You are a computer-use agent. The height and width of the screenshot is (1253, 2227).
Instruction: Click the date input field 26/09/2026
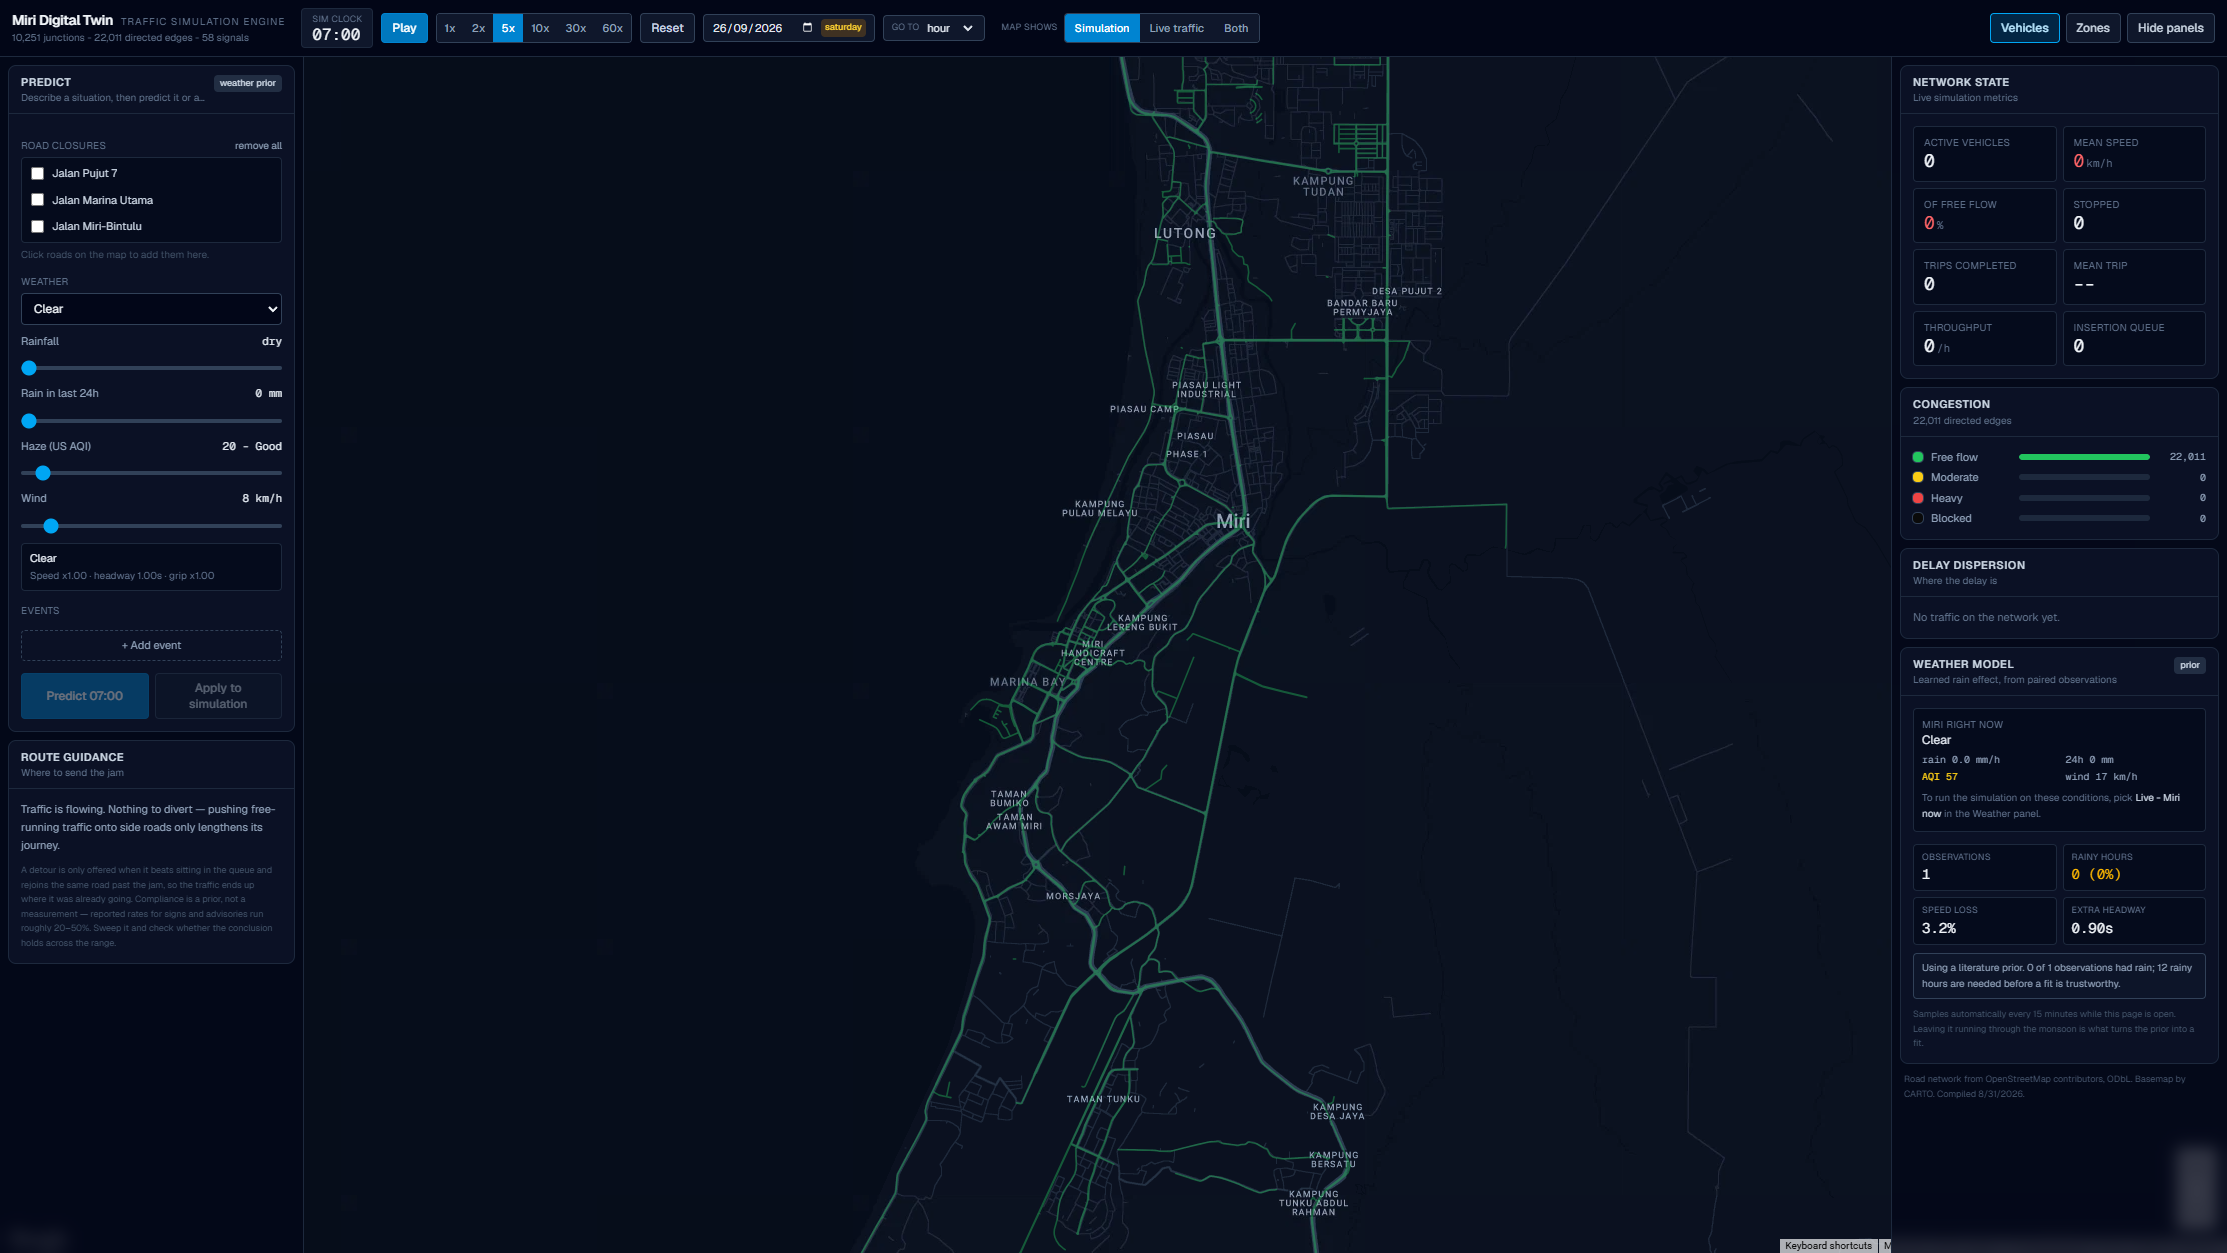tap(788, 28)
